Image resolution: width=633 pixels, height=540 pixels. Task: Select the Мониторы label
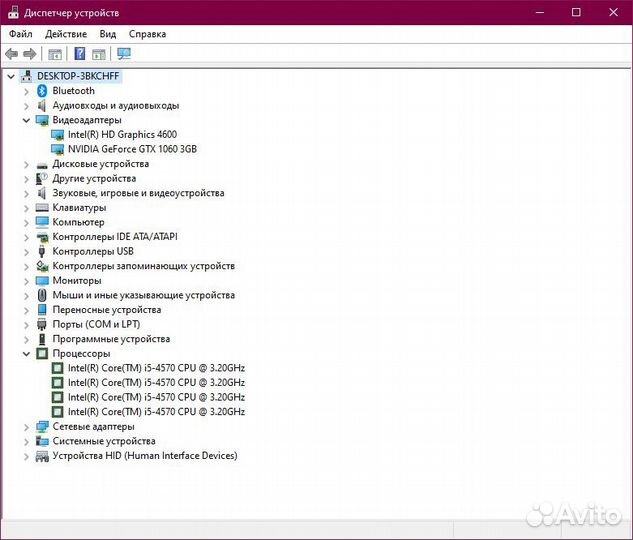pyautogui.click(x=77, y=281)
